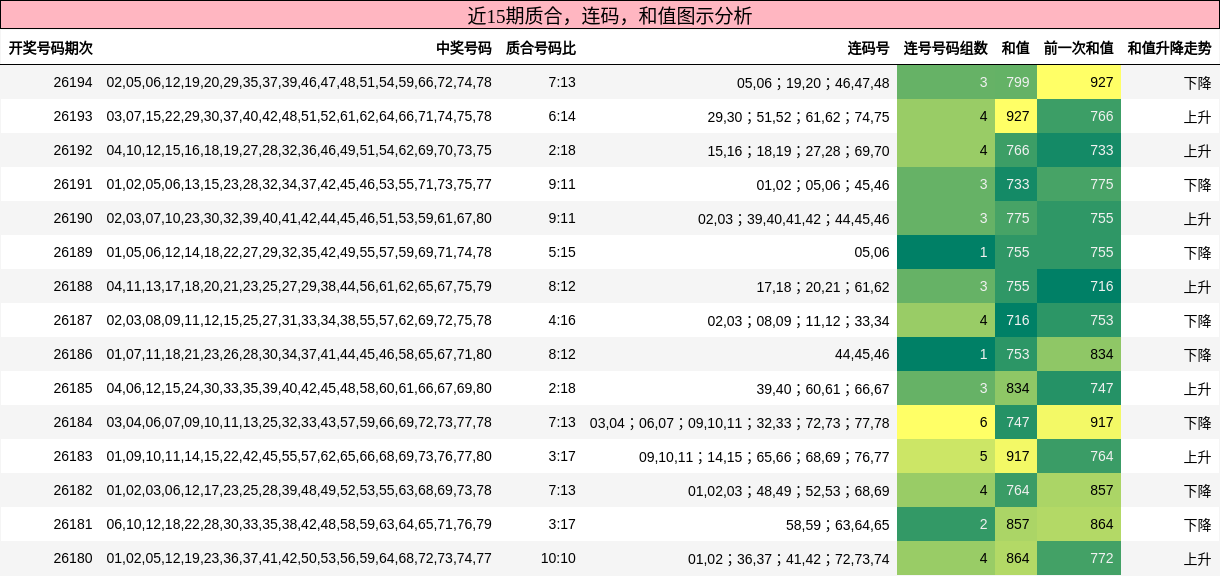Click trend 上升 in row 26180
This screenshot has width=1220, height=576.
pyautogui.click(x=1197, y=558)
